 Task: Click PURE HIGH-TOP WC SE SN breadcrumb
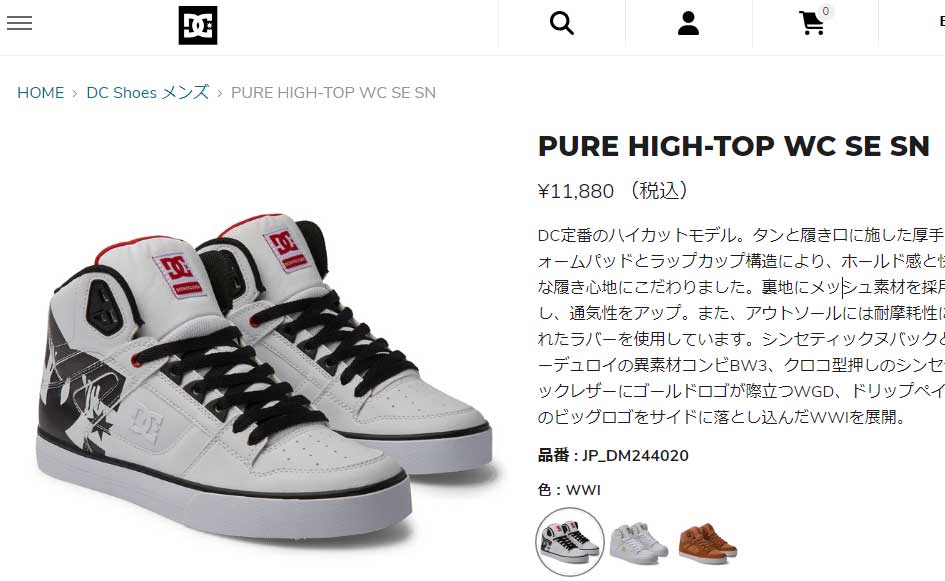point(333,93)
